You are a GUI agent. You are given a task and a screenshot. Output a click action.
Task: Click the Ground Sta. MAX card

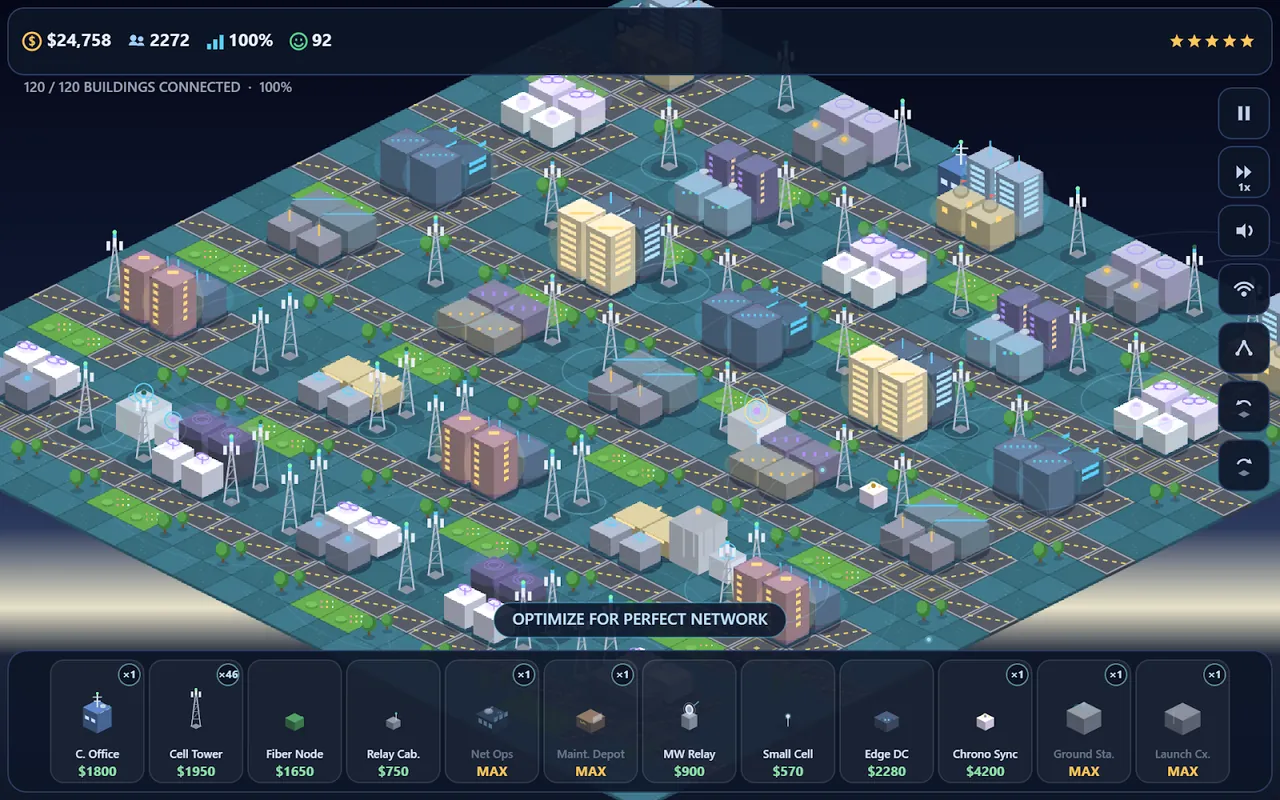[x=1084, y=721]
